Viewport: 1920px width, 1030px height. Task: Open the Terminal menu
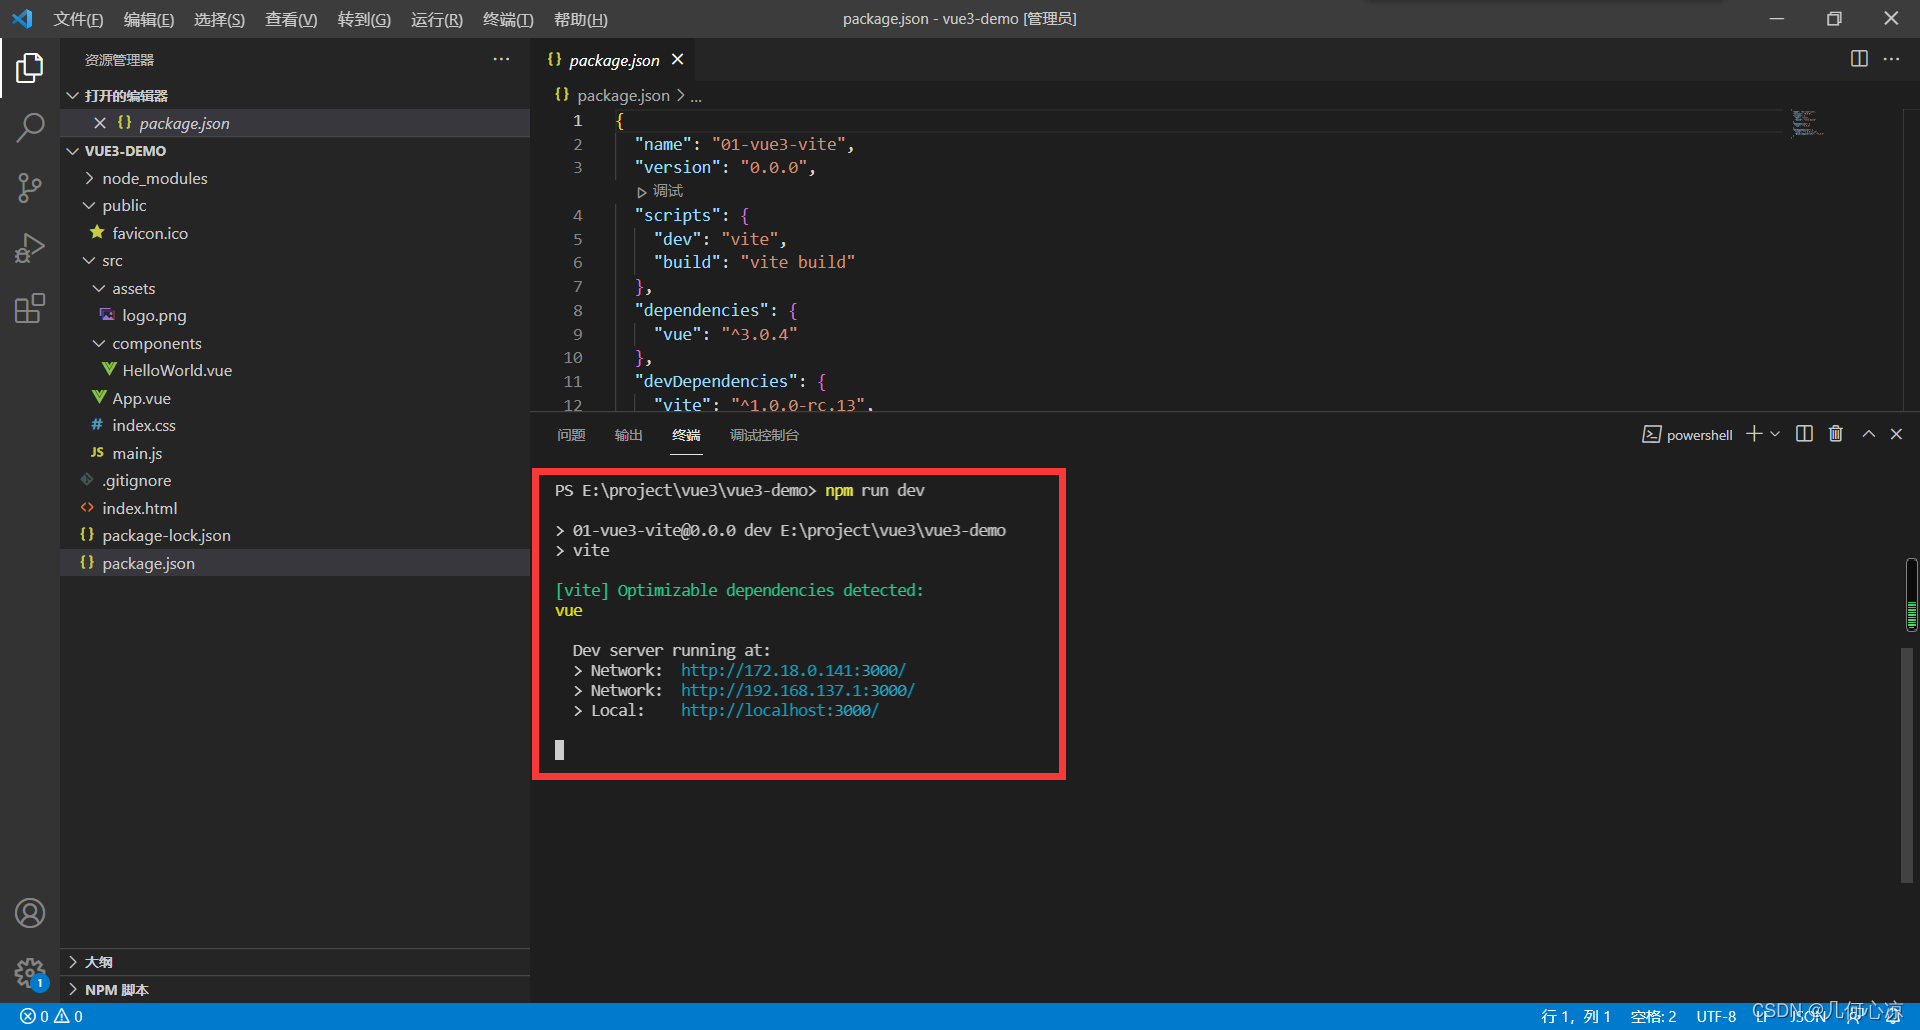point(508,19)
